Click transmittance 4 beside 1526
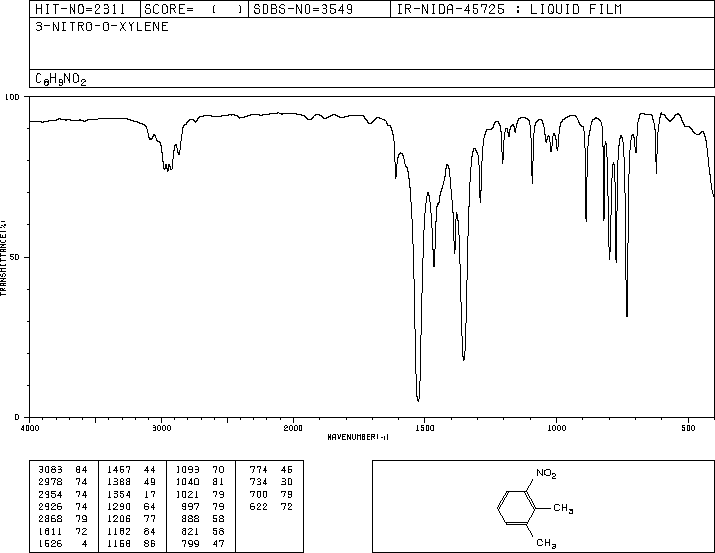Screen dimensions: 715x553 (x=84, y=543)
